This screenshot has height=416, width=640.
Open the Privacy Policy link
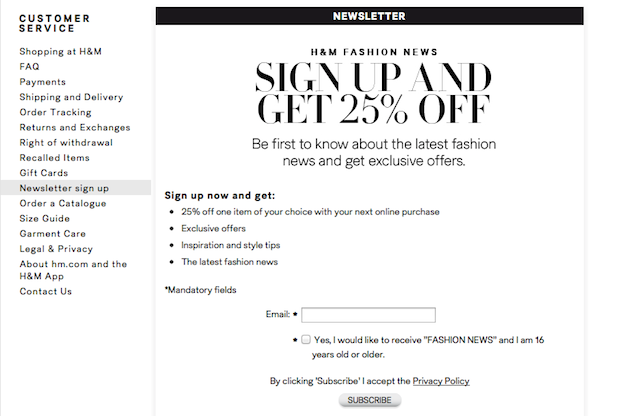tap(441, 381)
